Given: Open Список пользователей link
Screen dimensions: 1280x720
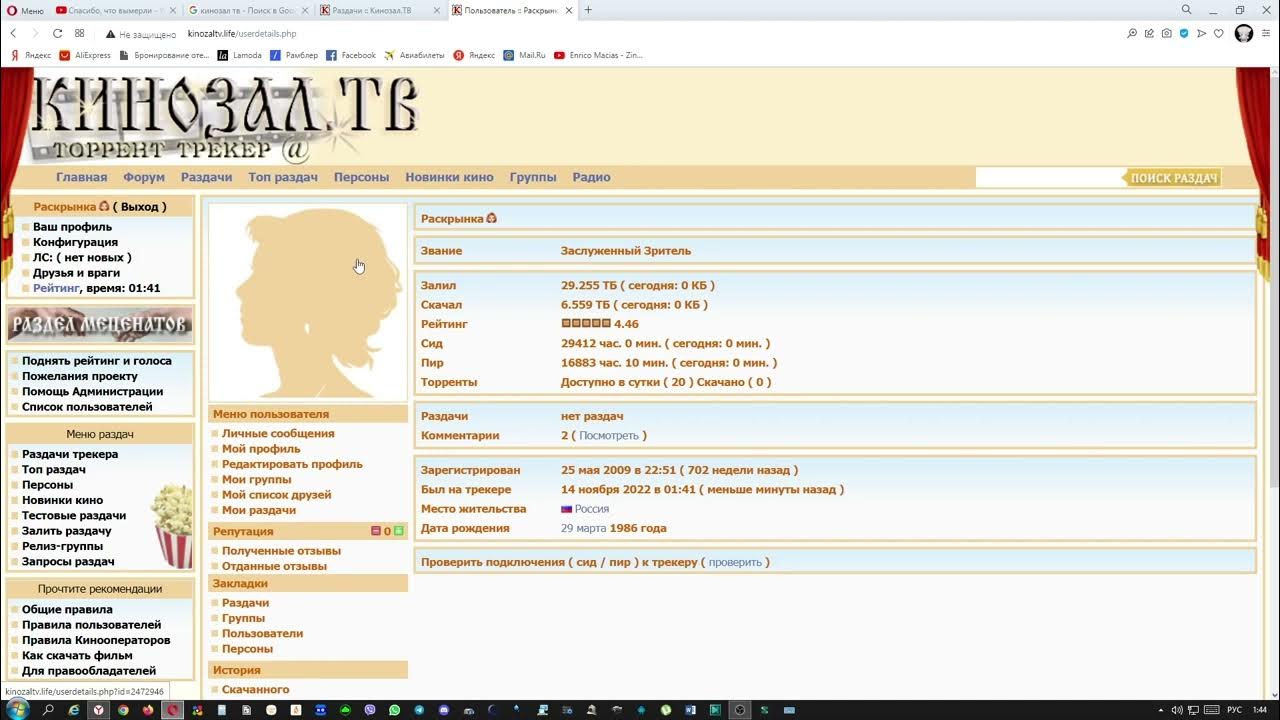Looking at the screenshot, I should (87, 407).
